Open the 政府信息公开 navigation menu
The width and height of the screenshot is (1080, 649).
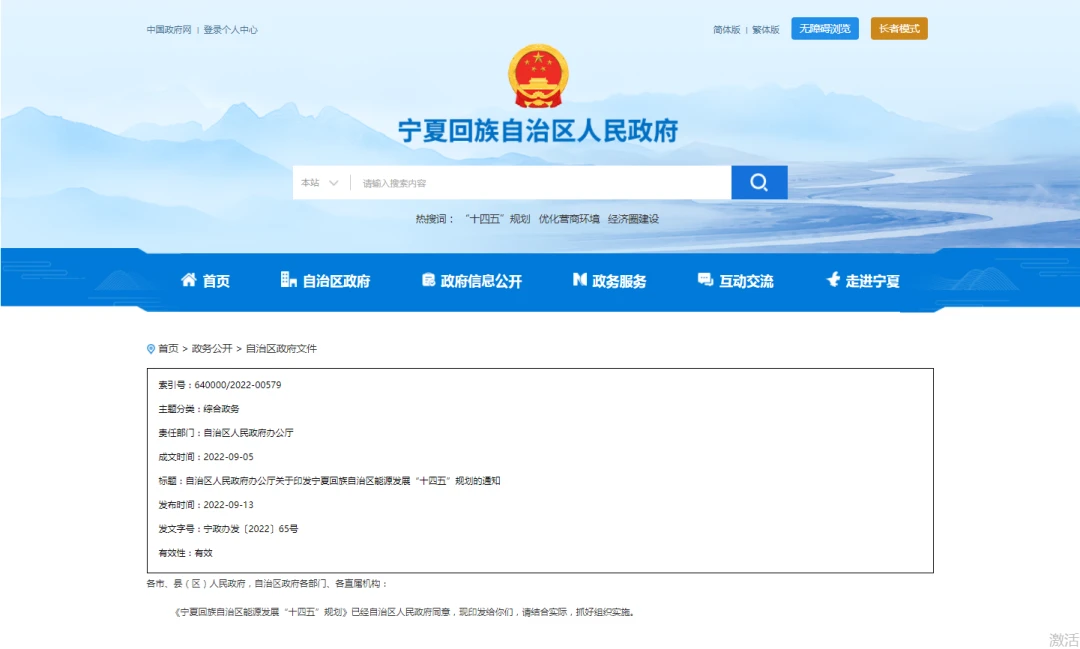tap(481, 282)
